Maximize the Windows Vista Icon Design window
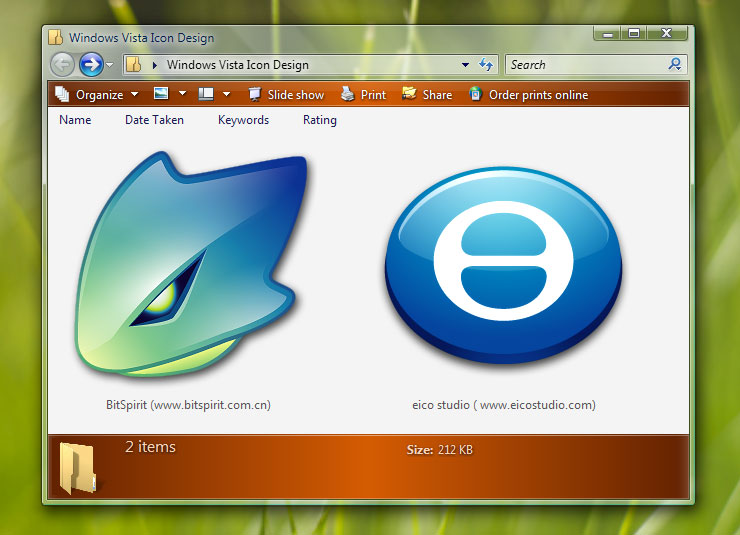740x535 pixels. 634,33
